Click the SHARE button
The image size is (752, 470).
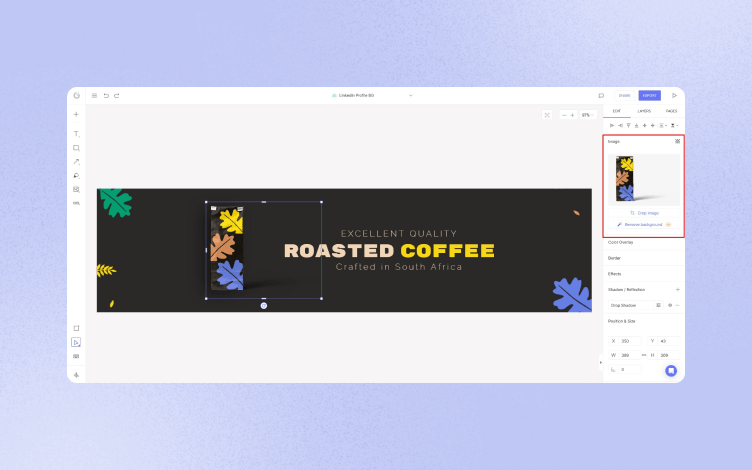point(624,95)
